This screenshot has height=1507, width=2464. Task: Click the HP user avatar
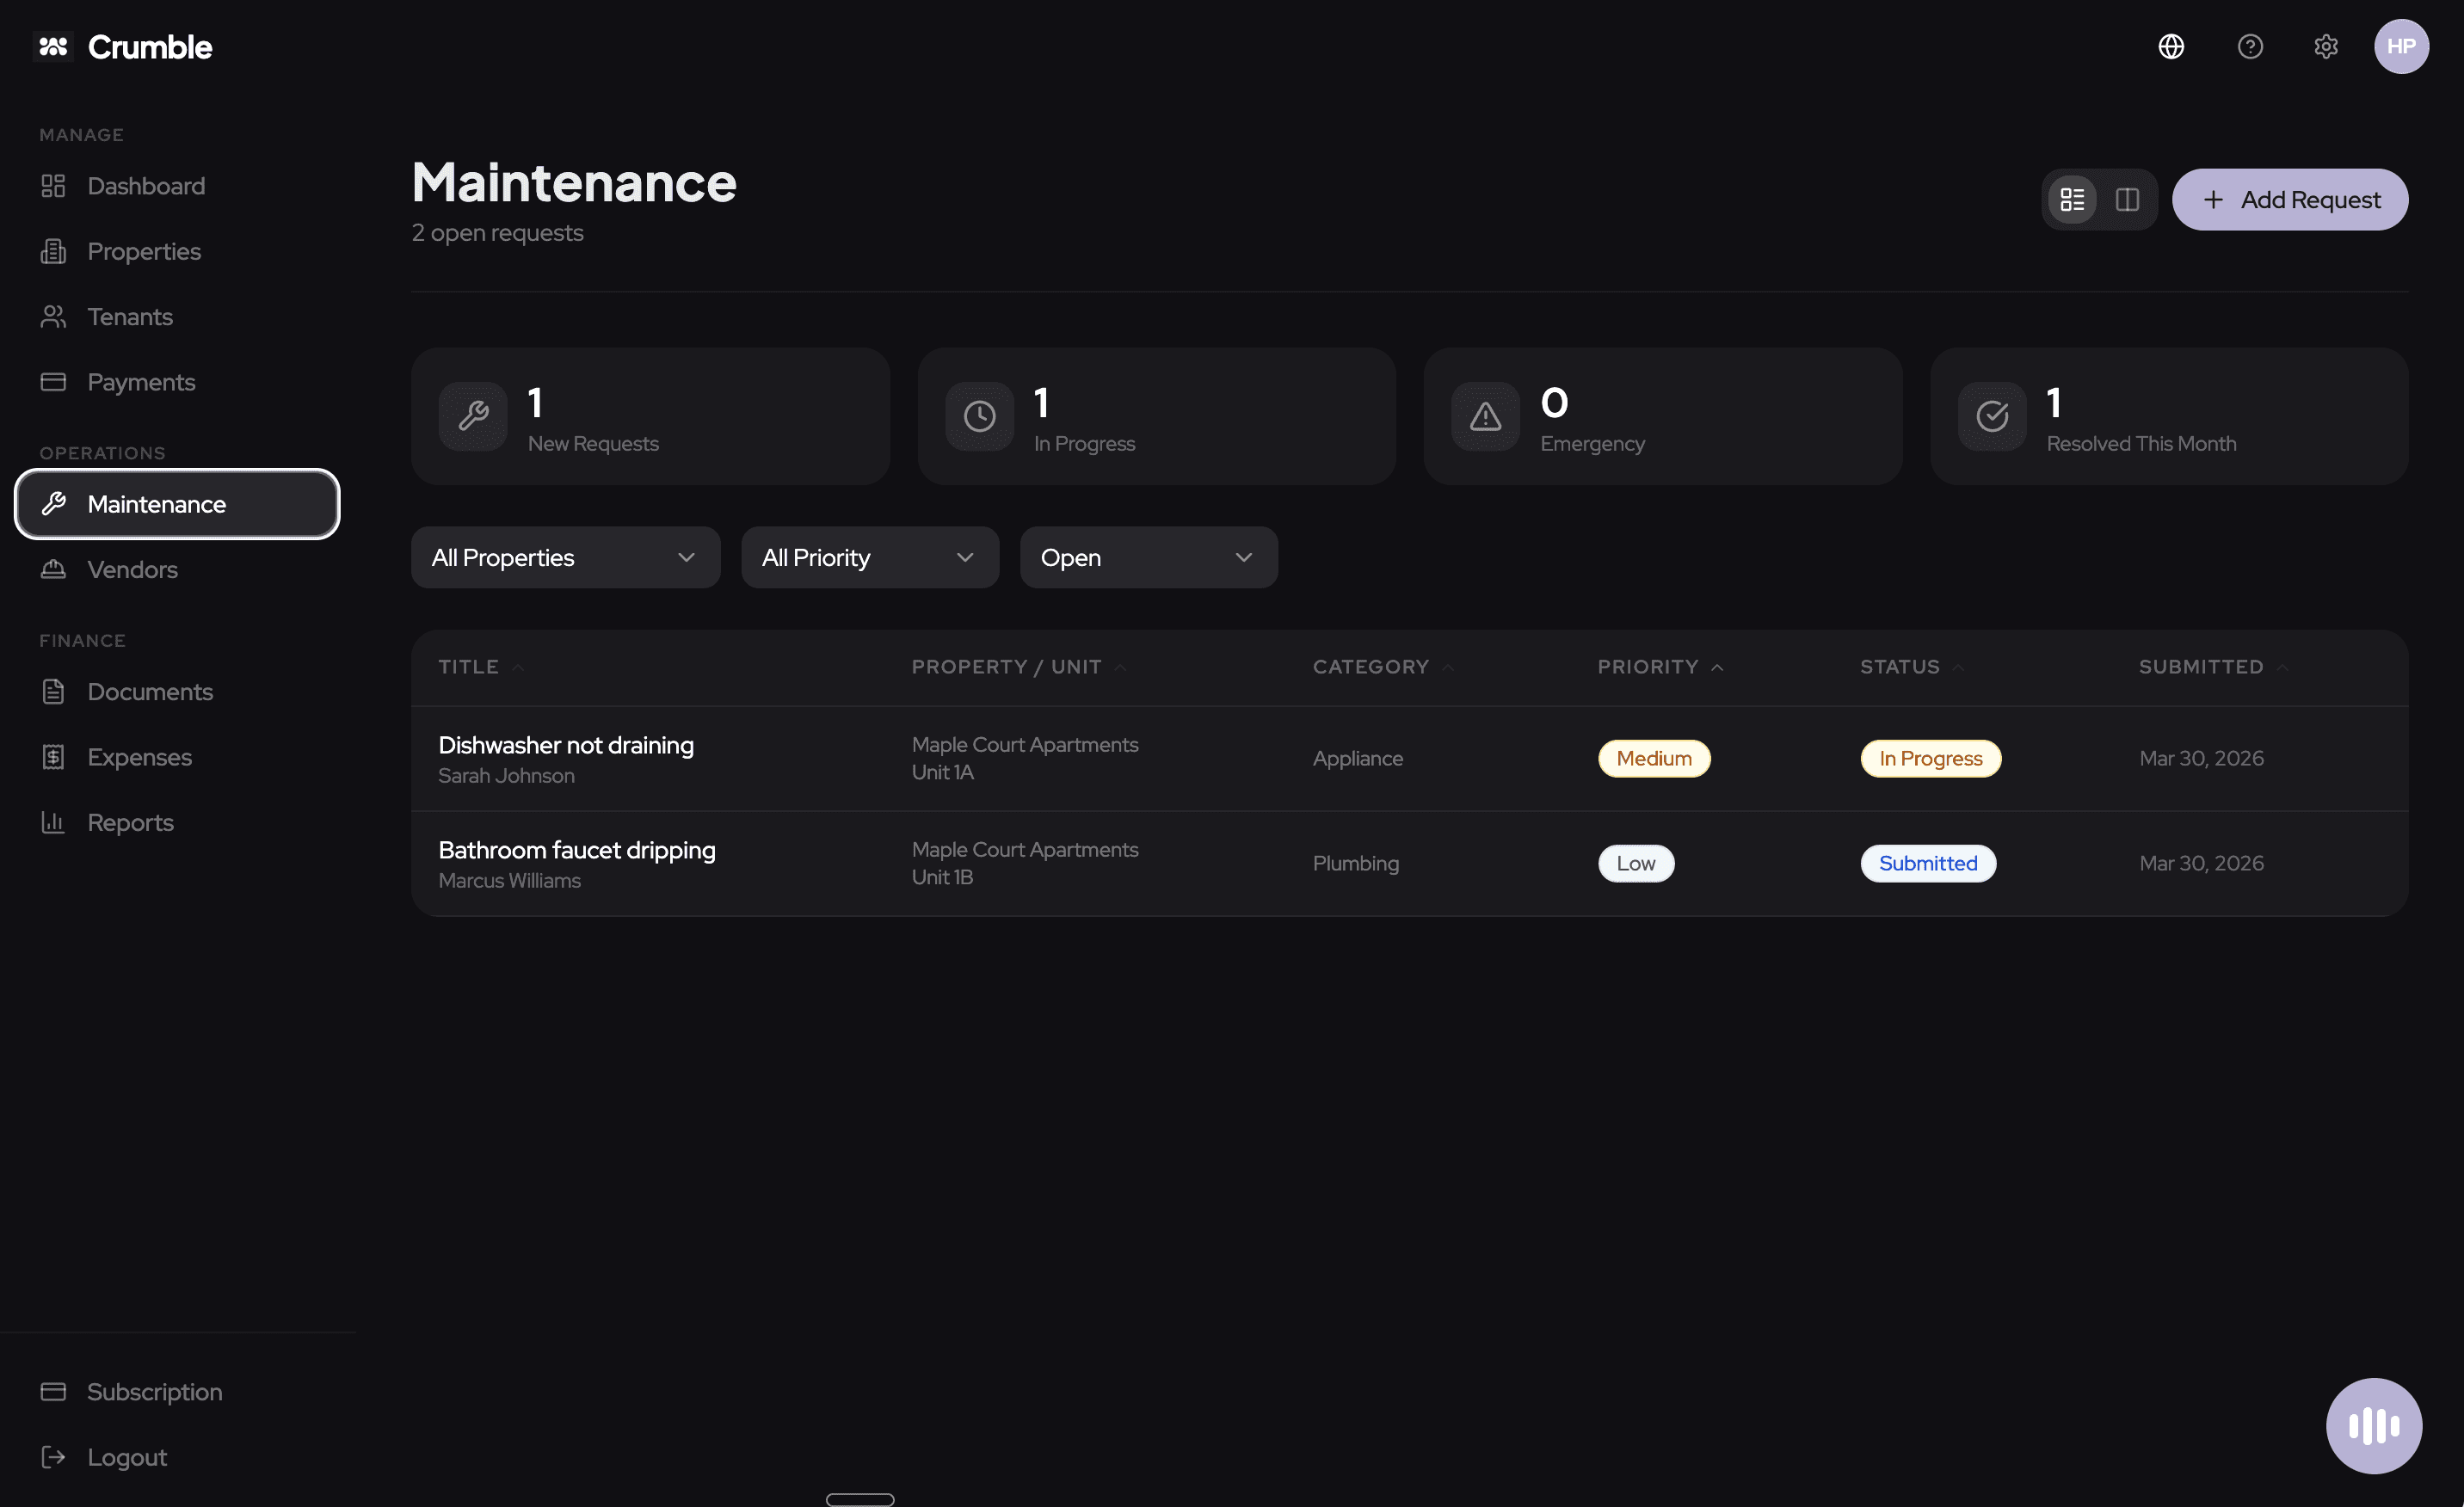pos(2401,46)
